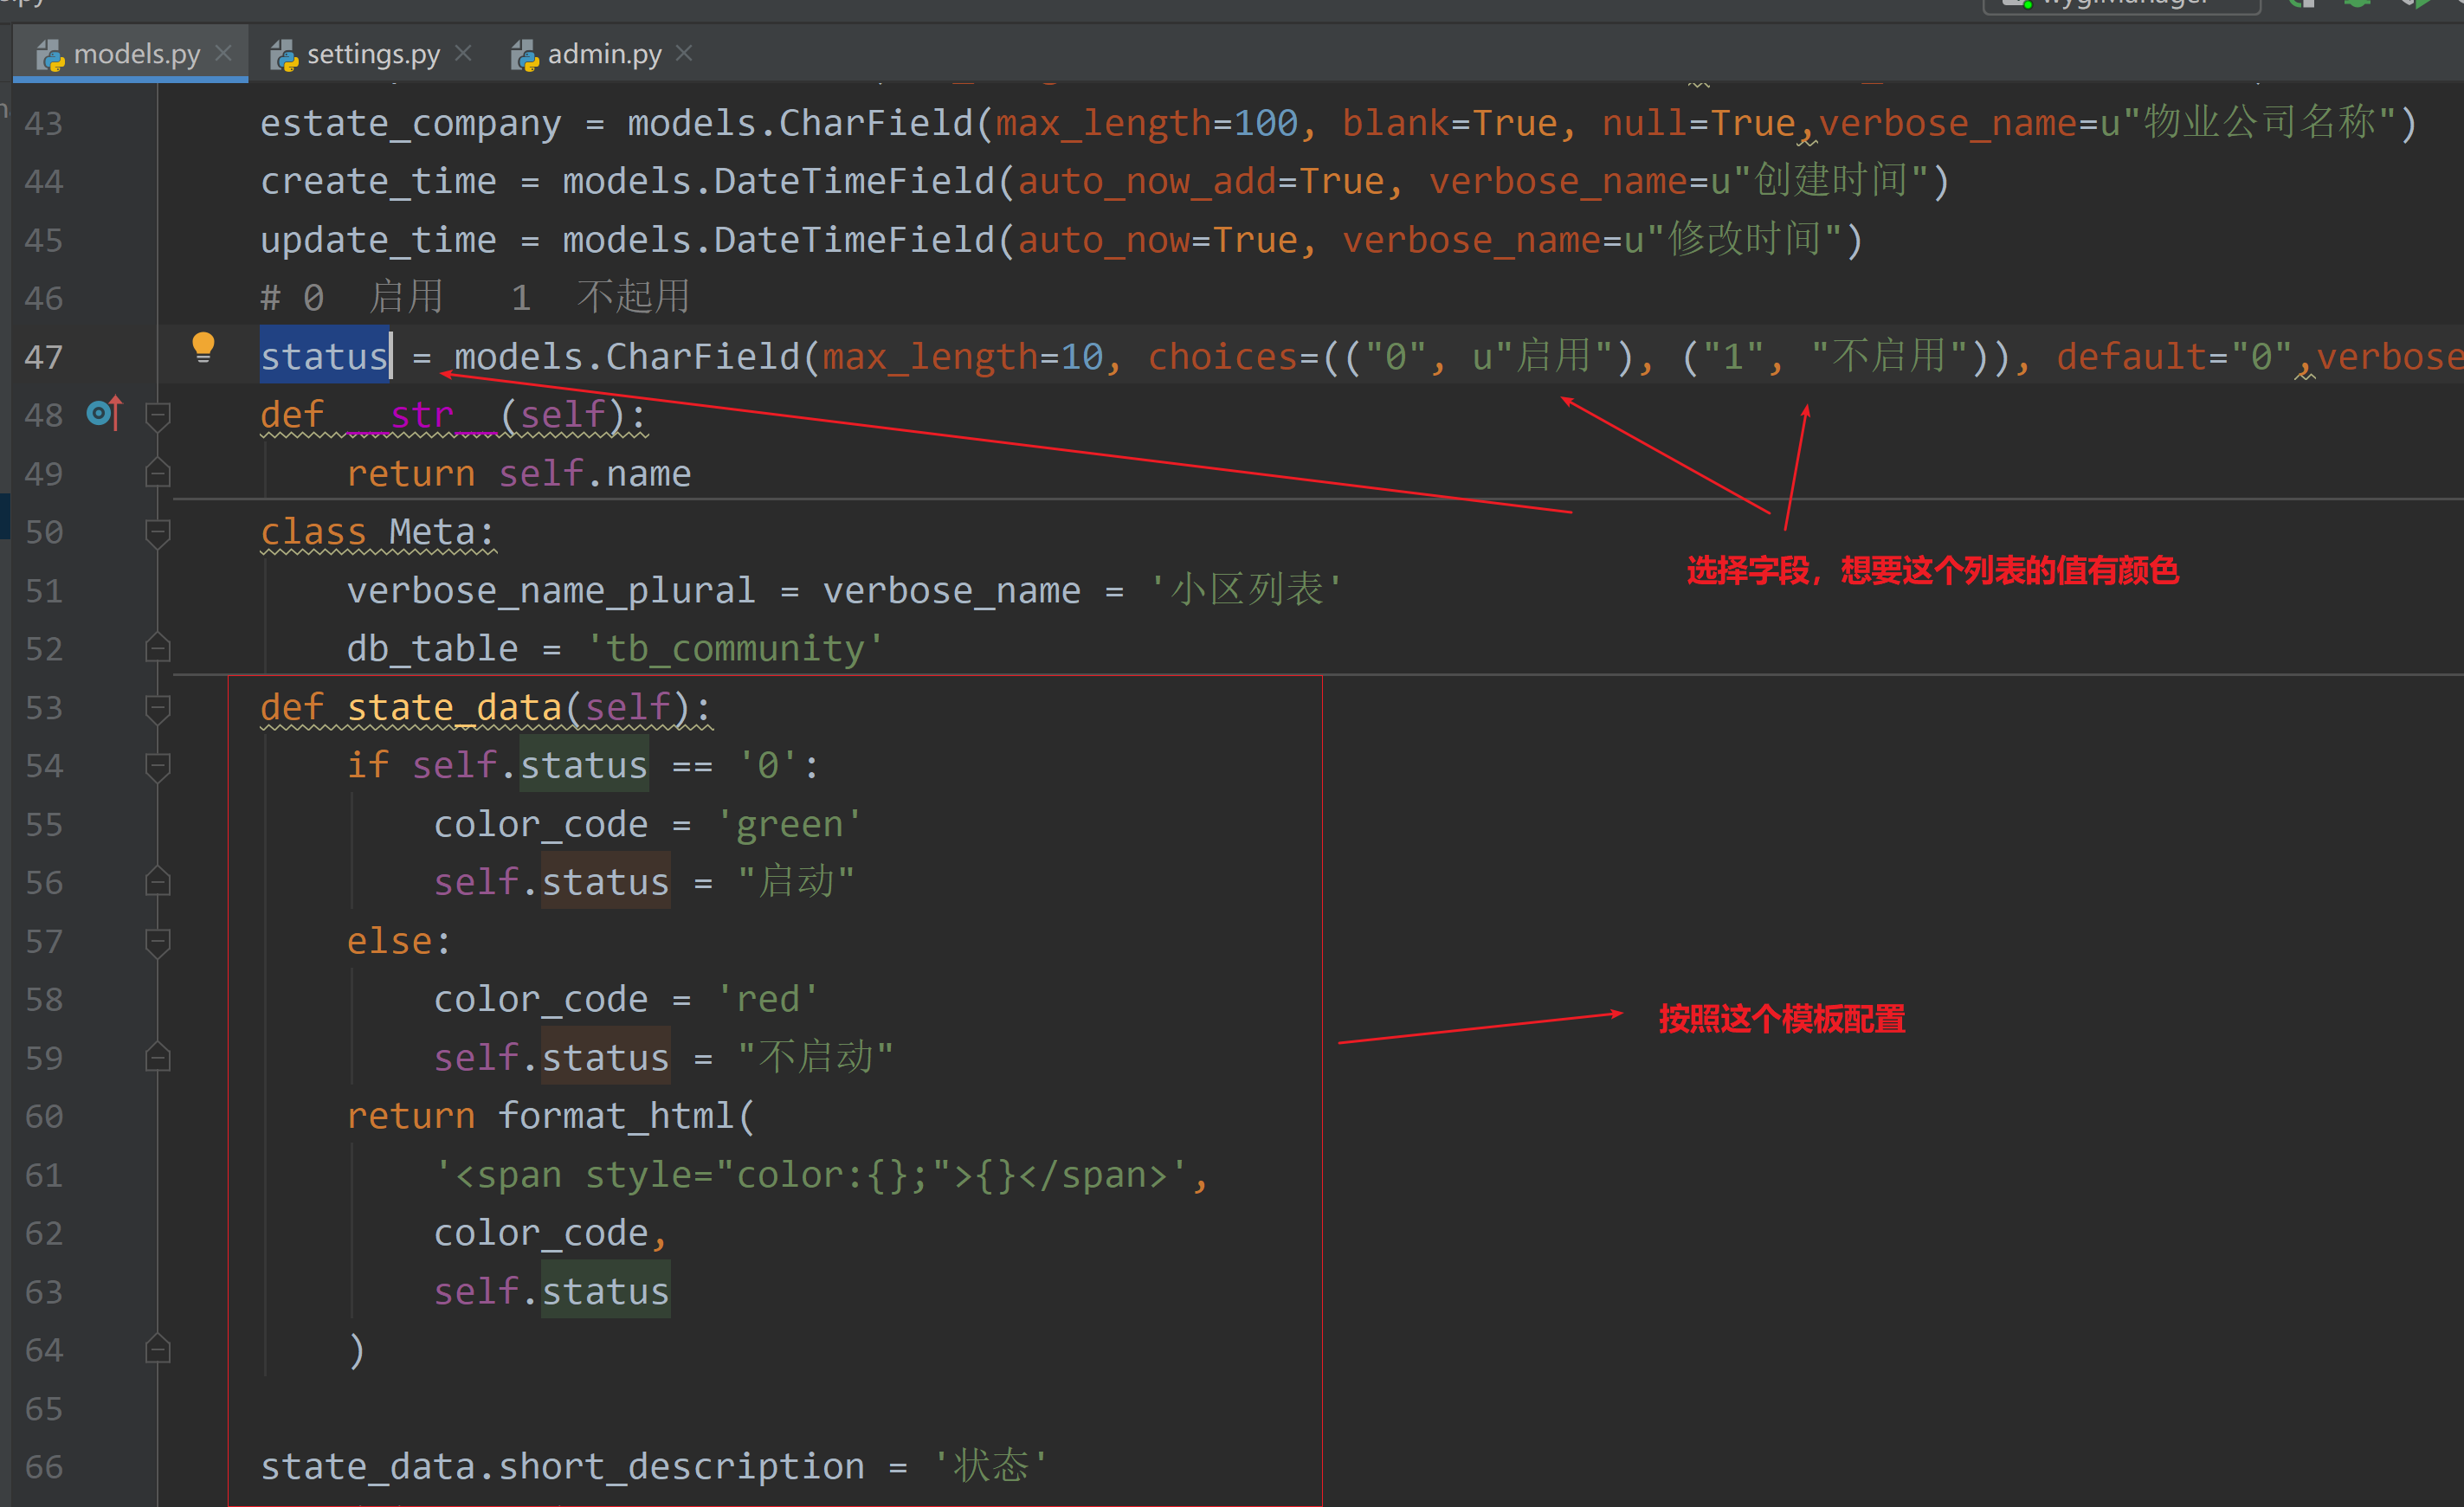The width and height of the screenshot is (2464, 1507).
Task: Click the yellow intention lightbulb on line 47
Action: click(203, 347)
